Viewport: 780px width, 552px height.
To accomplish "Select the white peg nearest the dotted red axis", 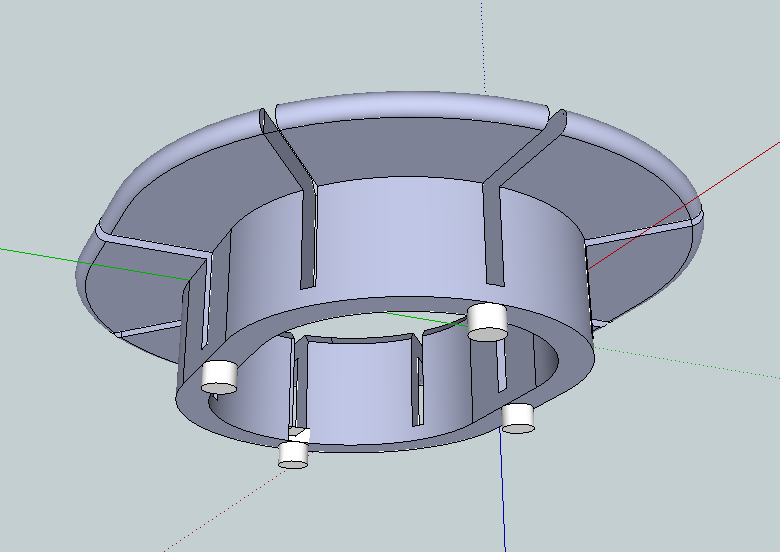I will click(293, 455).
